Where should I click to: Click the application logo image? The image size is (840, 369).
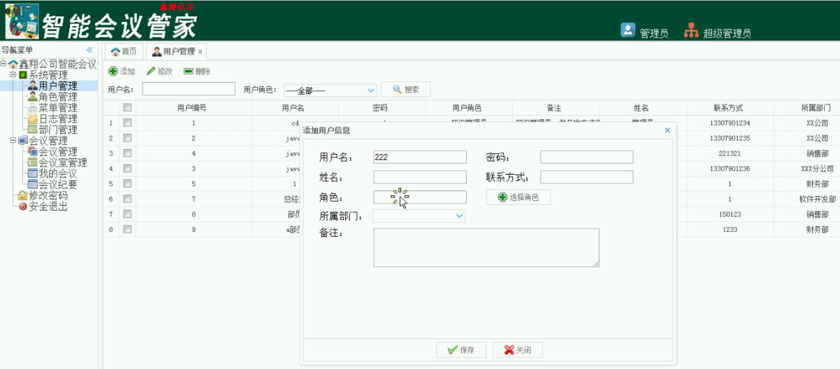[22, 21]
